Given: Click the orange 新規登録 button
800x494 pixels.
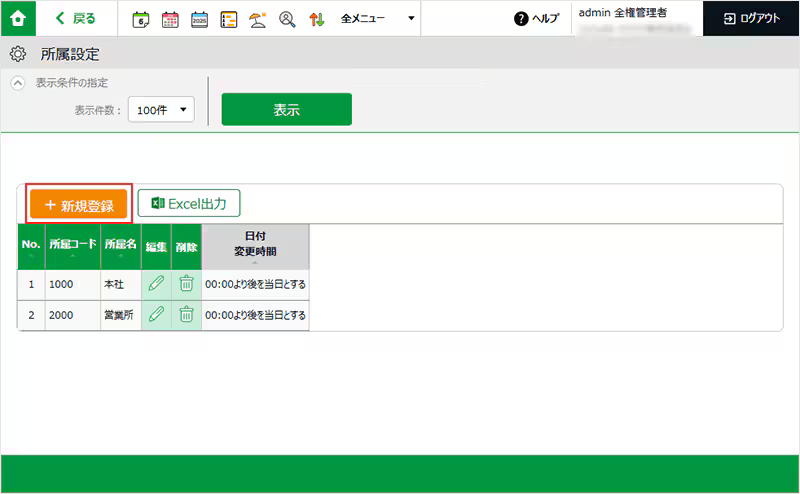Looking at the screenshot, I should tap(79, 205).
